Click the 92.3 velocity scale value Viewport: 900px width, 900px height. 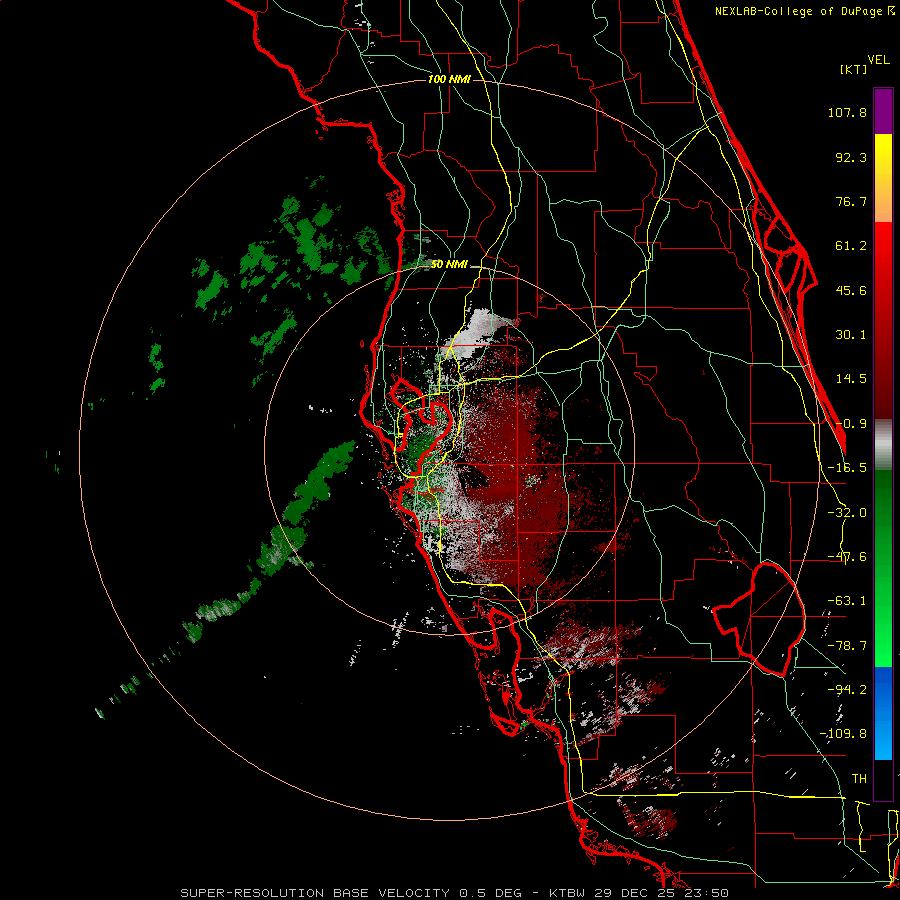pos(851,157)
